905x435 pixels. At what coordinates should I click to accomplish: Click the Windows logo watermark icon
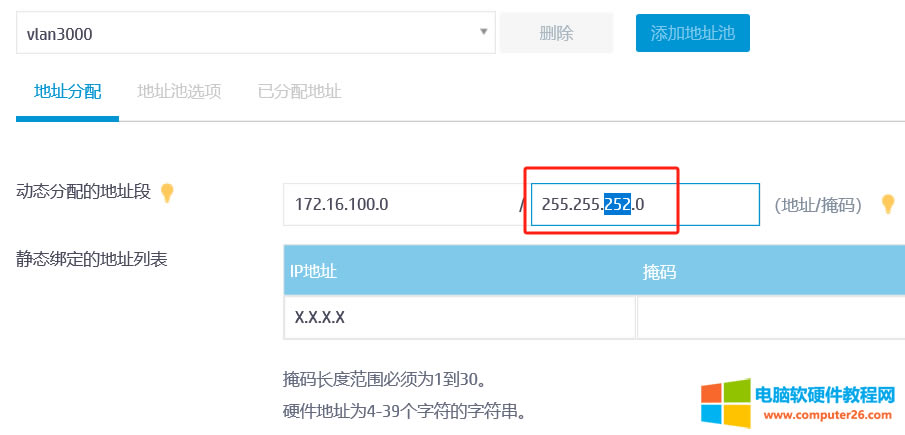click(725, 404)
